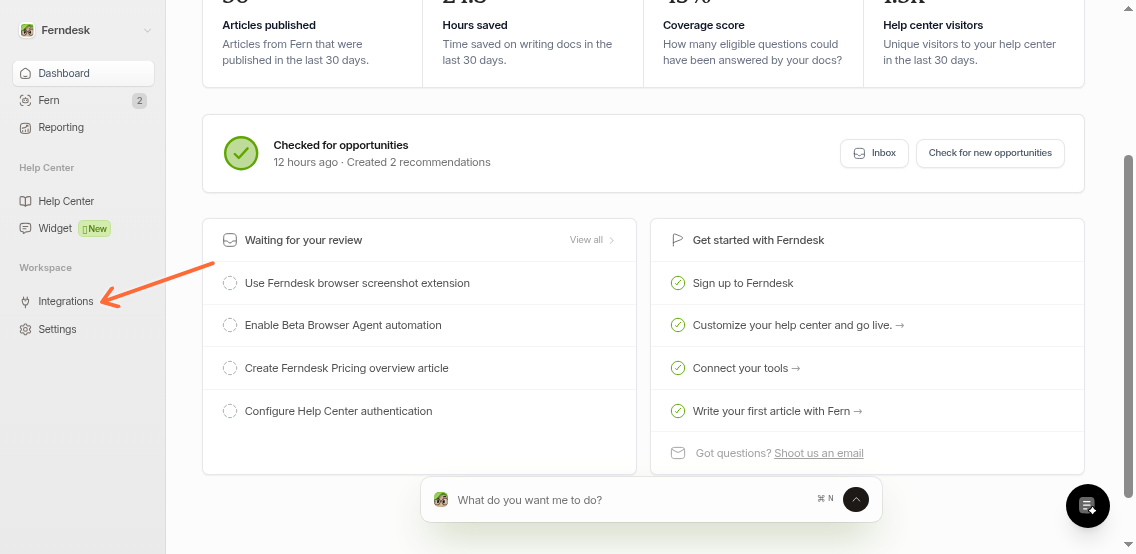Open Use Ferndesk browser screenshot extension item

[419, 283]
